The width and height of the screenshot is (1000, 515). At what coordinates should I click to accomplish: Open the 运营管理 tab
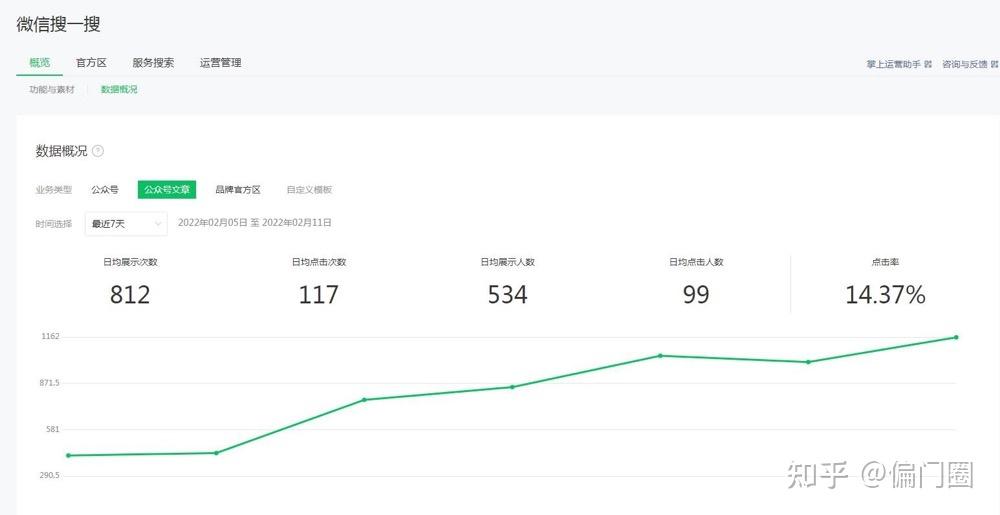(x=221, y=62)
